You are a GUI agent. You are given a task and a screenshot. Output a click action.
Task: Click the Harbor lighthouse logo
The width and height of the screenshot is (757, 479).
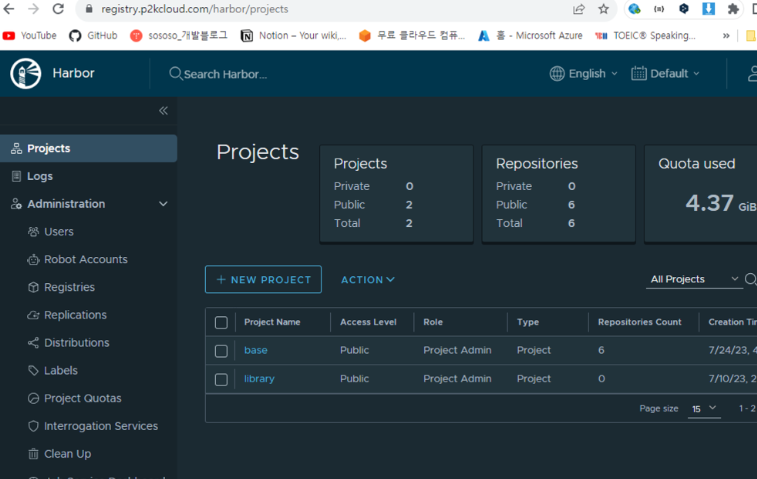click(26, 73)
